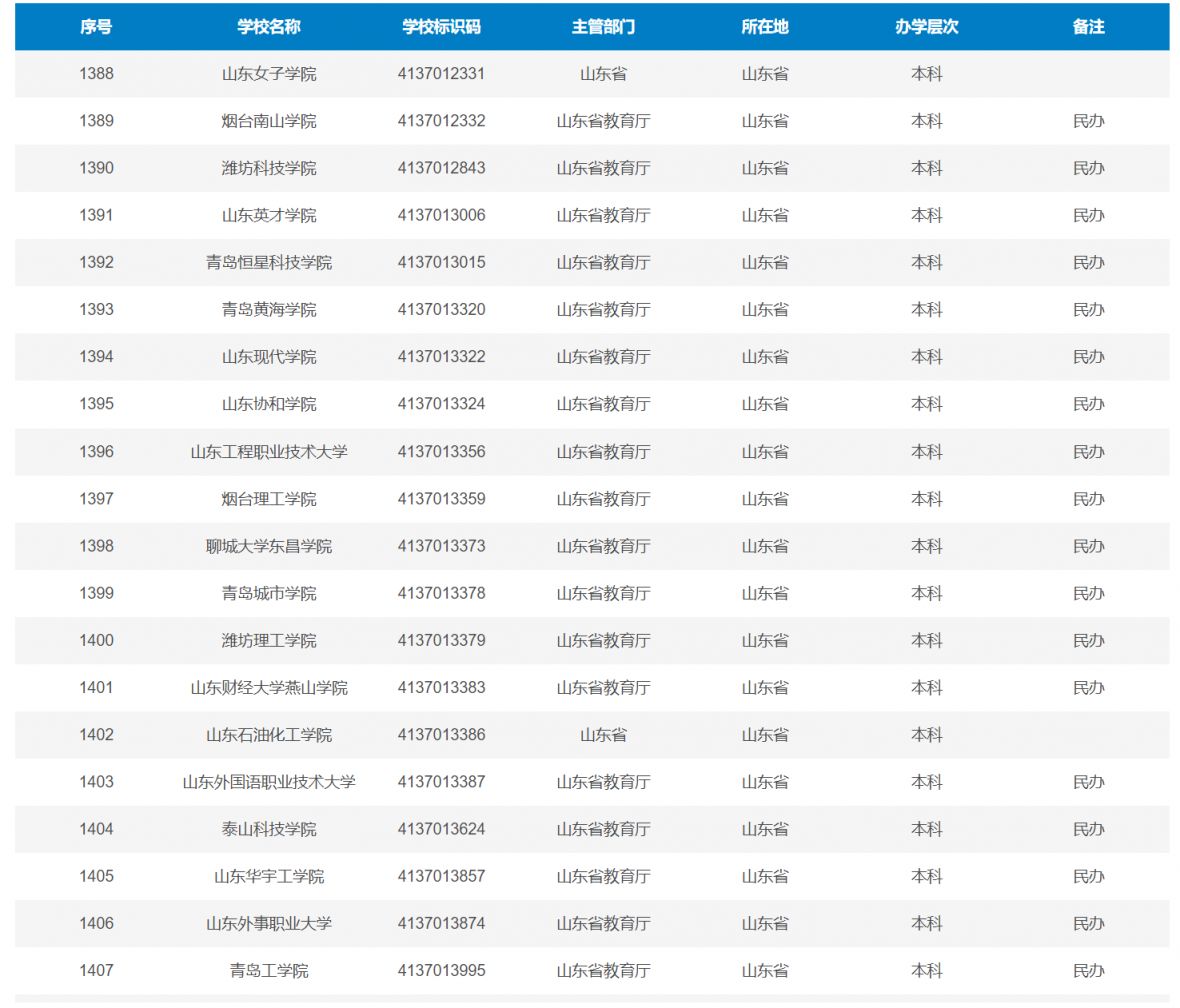The height and width of the screenshot is (1008, 1180).
Task: Select school name 潍坊科技学院
Action: [x=269, y=169]
